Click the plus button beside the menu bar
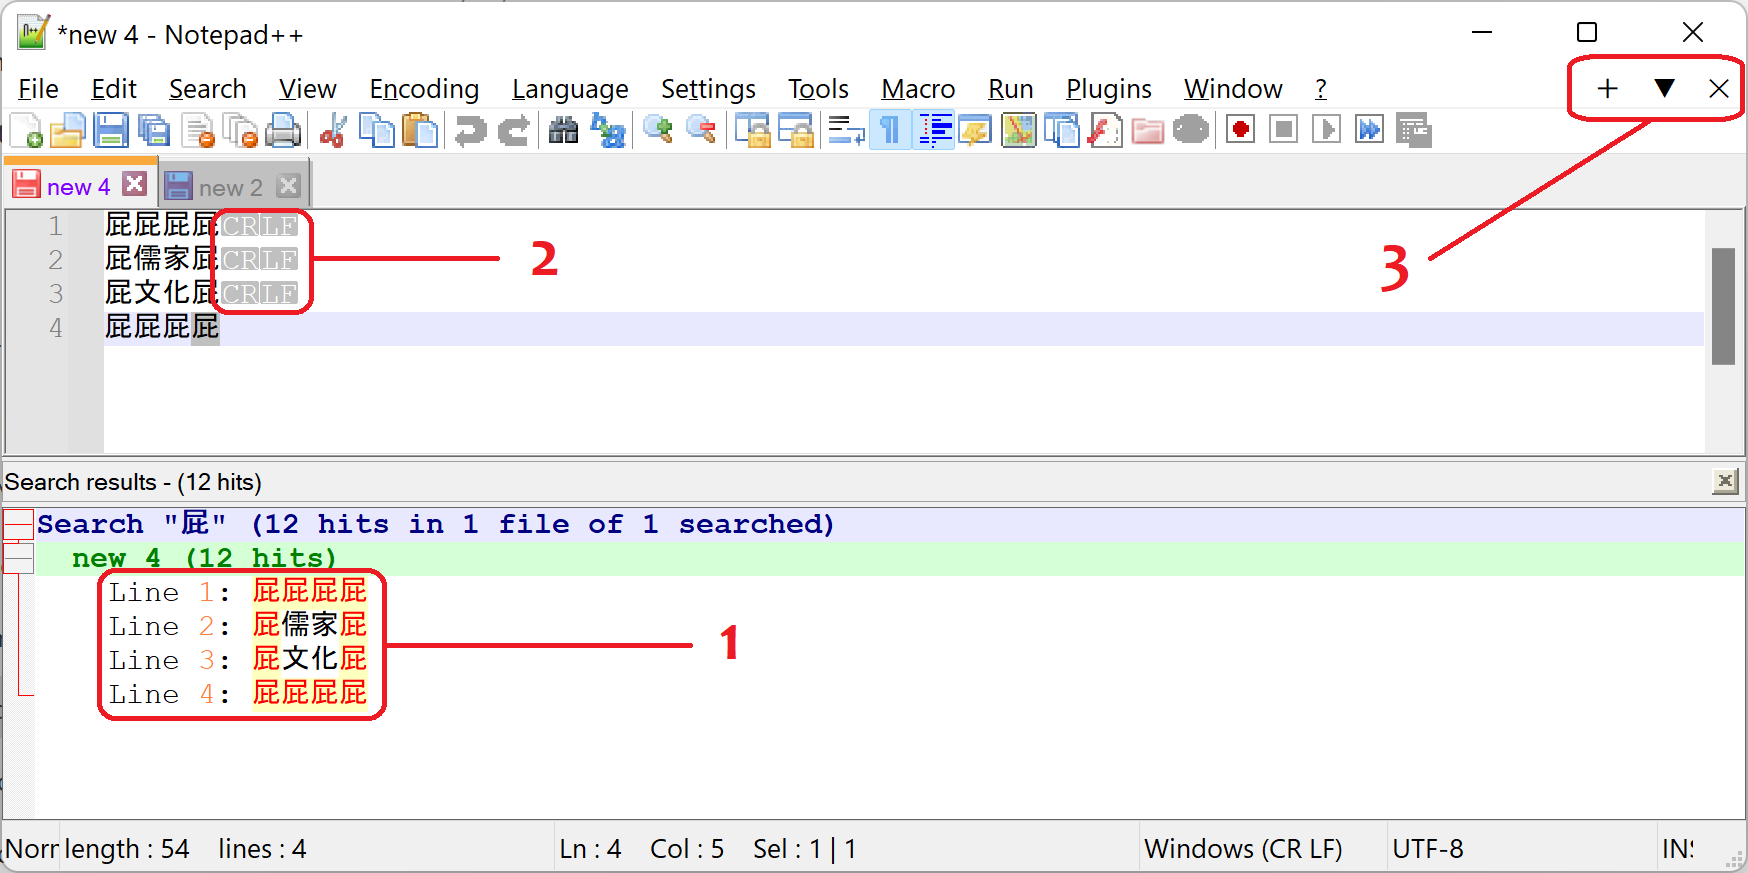The image size is (1748, 873). pyautogui.click(x=1607, y=88)
